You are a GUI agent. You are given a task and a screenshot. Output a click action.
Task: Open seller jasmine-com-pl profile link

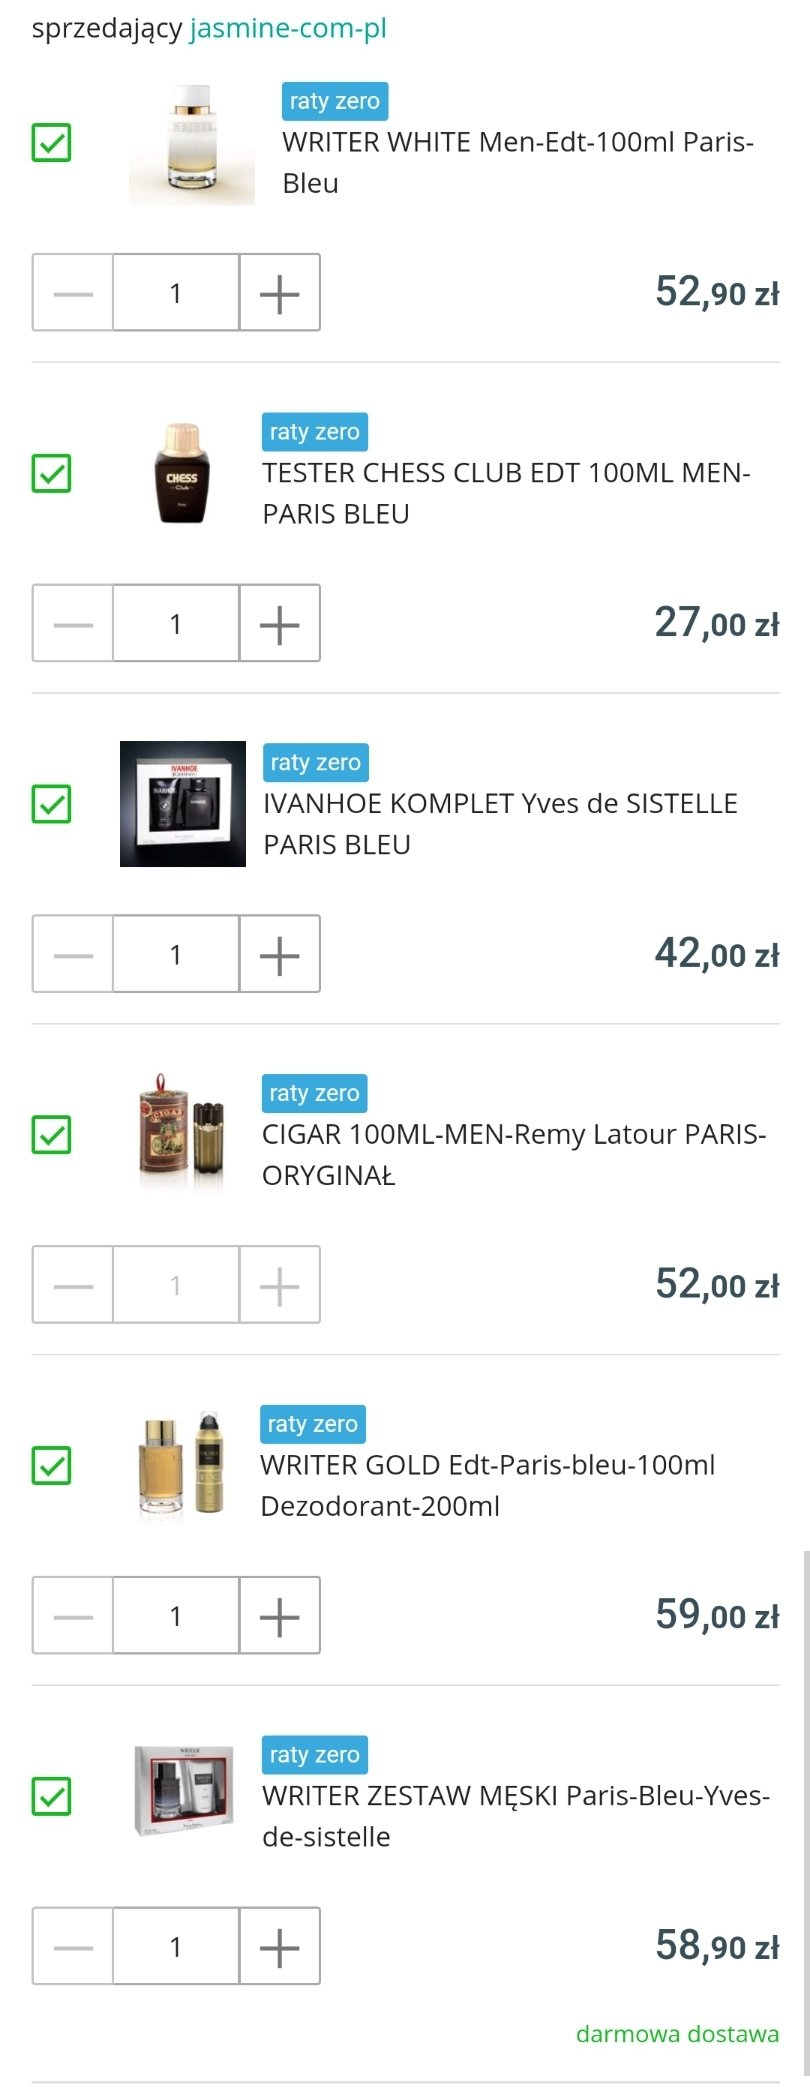point(288,28)
